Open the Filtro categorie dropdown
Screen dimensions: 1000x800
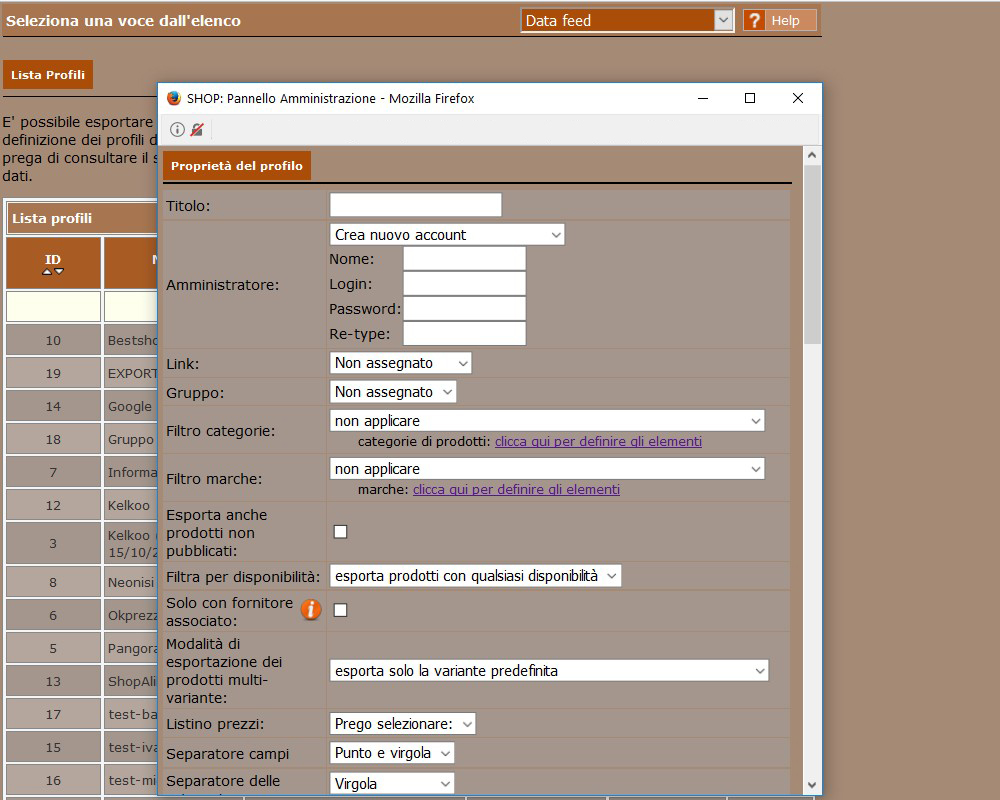coord(547,421)
